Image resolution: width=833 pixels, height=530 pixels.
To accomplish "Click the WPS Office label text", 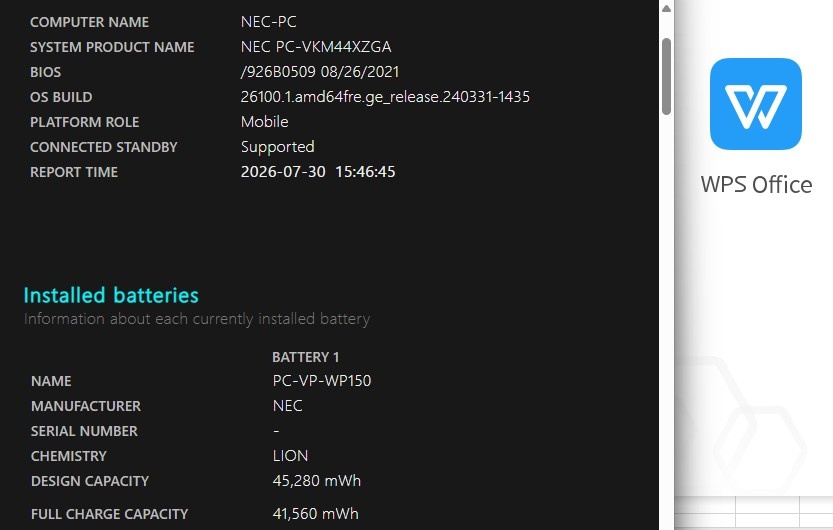I will pos(756,185).
